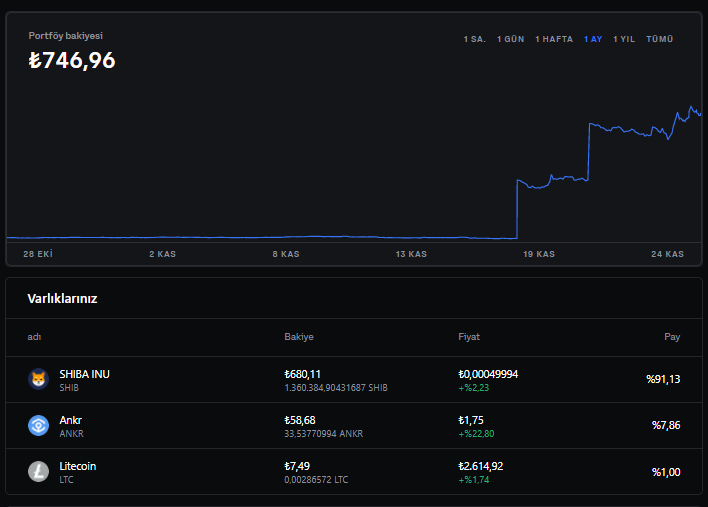Viewport: 708px width, 507px height.
Task: Click the 8 KAS axis date
Action: pos(286,254)
